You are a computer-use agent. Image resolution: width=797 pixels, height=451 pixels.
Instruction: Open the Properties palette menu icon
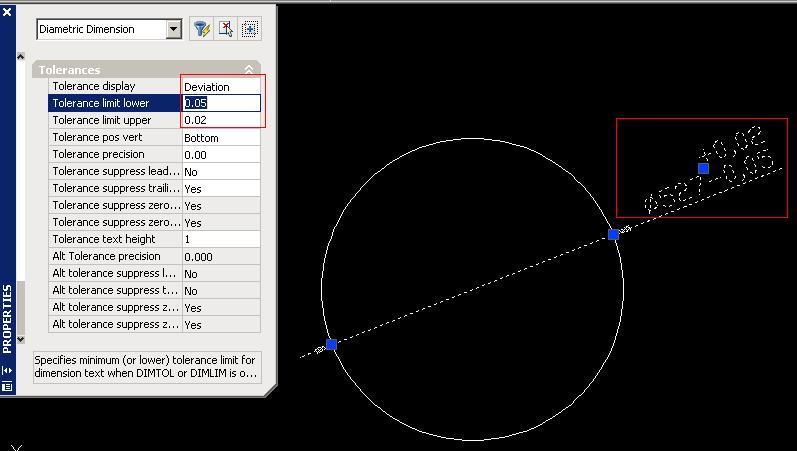coord(7,387)
